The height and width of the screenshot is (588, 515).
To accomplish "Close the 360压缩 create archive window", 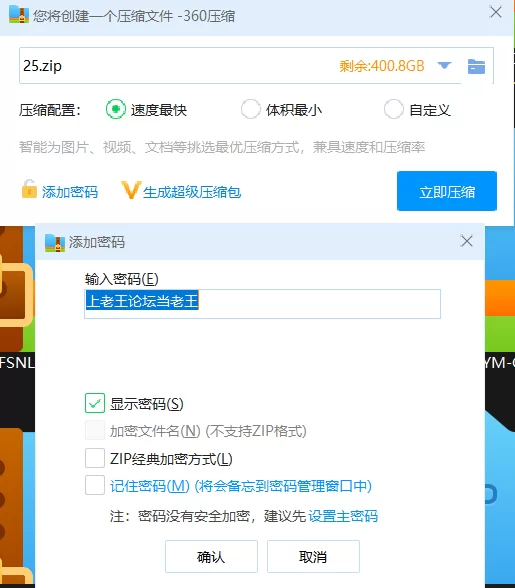I will [x=496, y=12].
